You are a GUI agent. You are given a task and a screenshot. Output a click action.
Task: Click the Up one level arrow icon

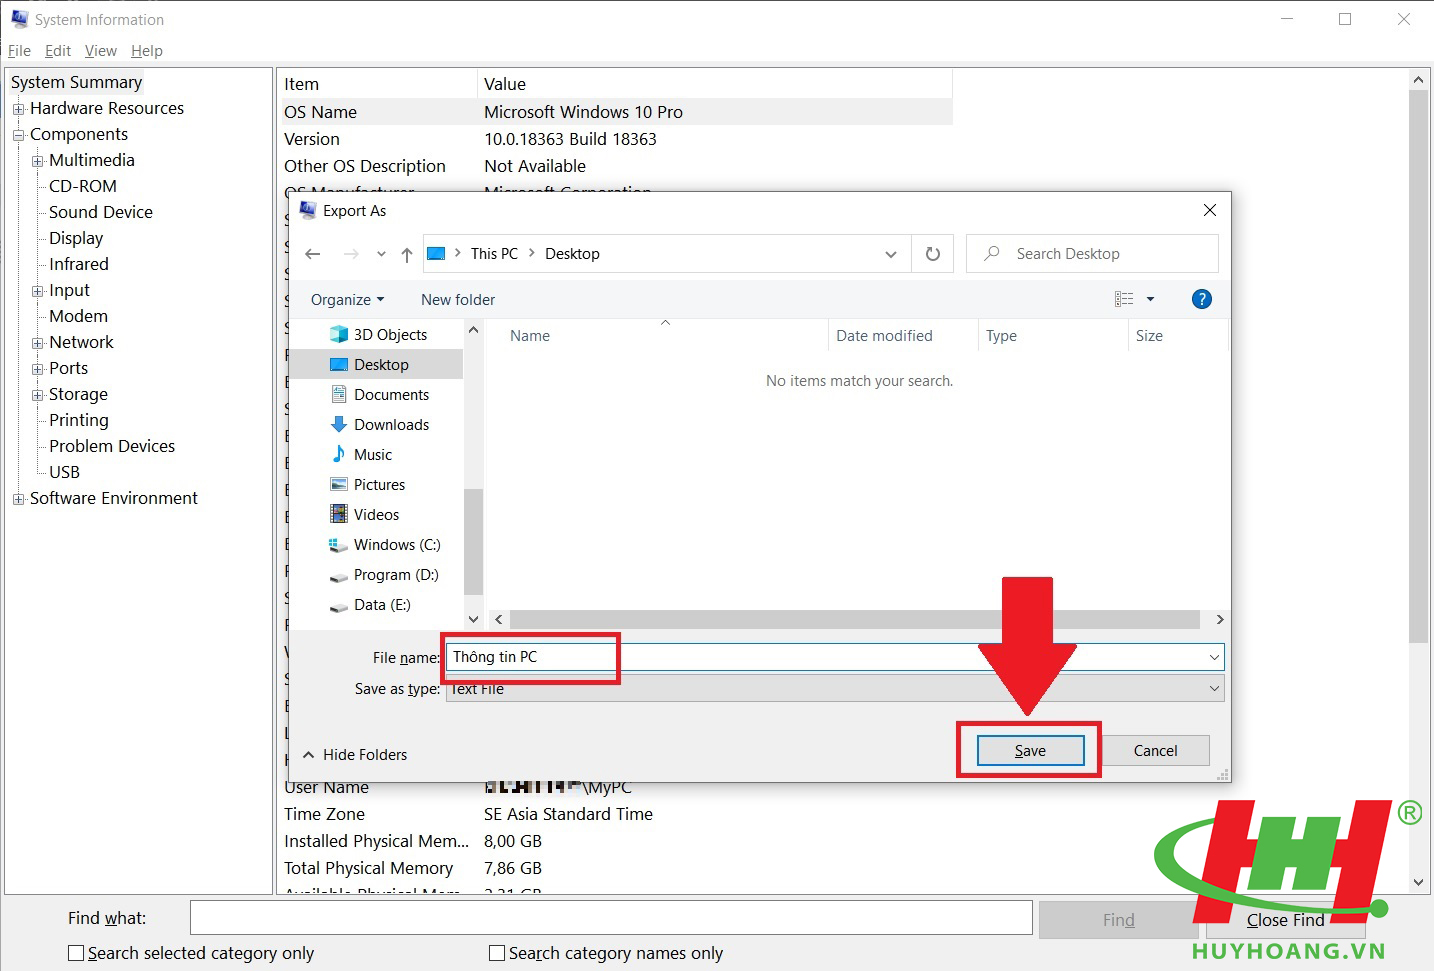(x=407, y=254)
